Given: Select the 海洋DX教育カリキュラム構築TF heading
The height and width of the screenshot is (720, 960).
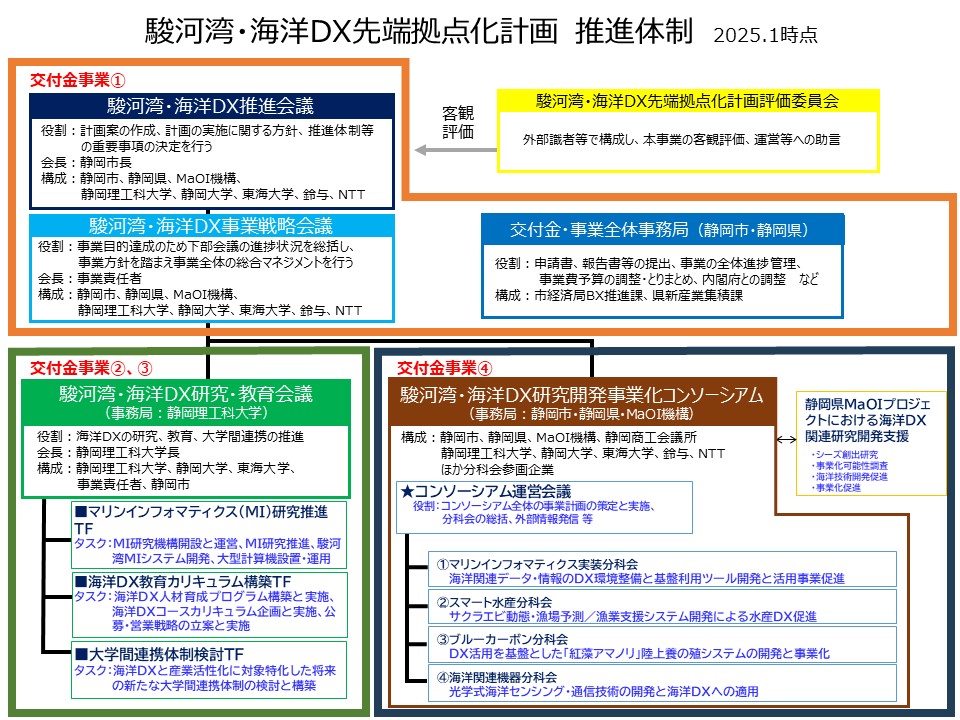Looking at the screenshot, I should (182, 581).
